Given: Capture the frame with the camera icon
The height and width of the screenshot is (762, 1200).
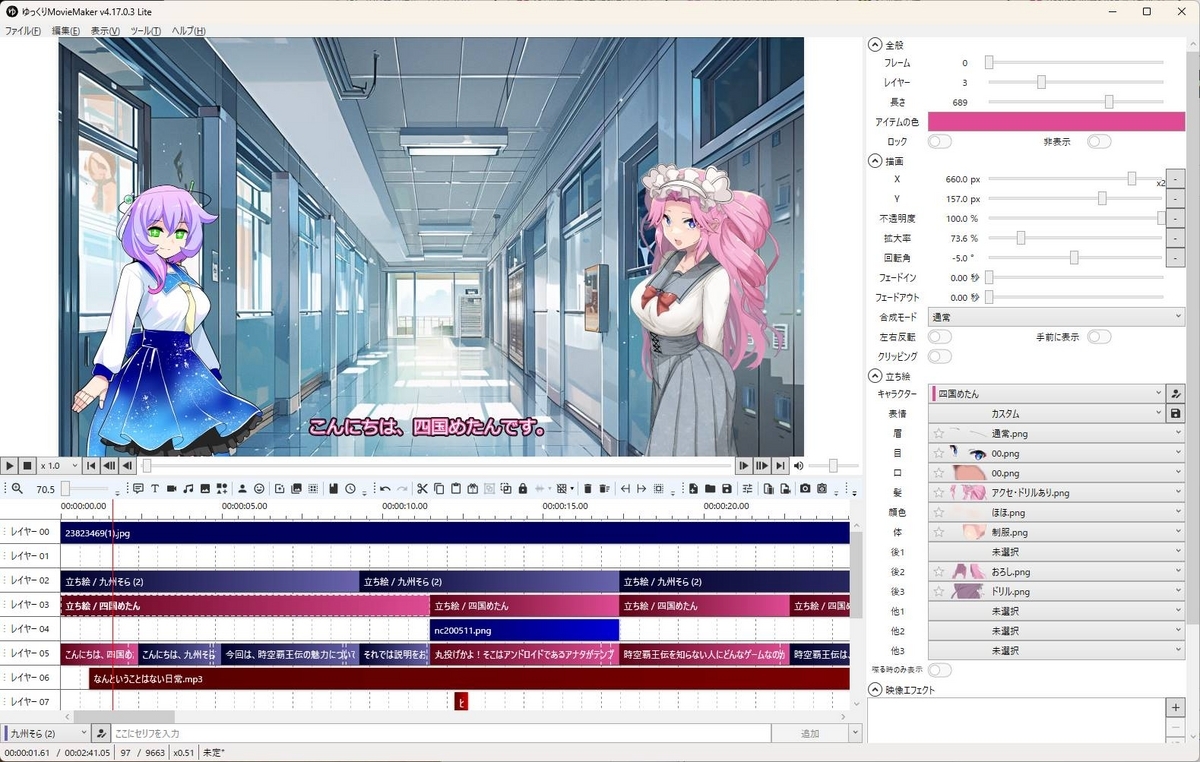Looking at the screenshot, I should tap(805, 489).
